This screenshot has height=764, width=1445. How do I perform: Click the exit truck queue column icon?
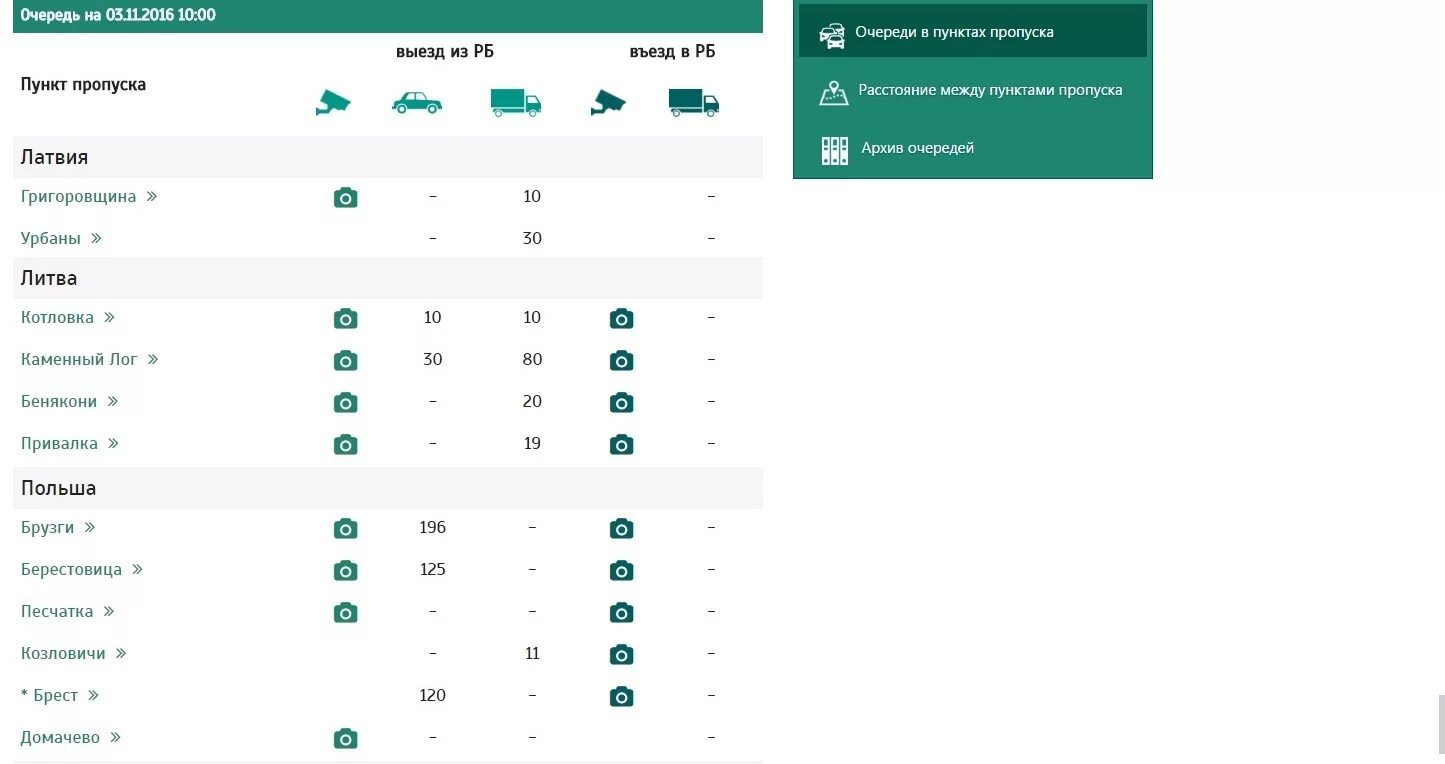point(516,102)
